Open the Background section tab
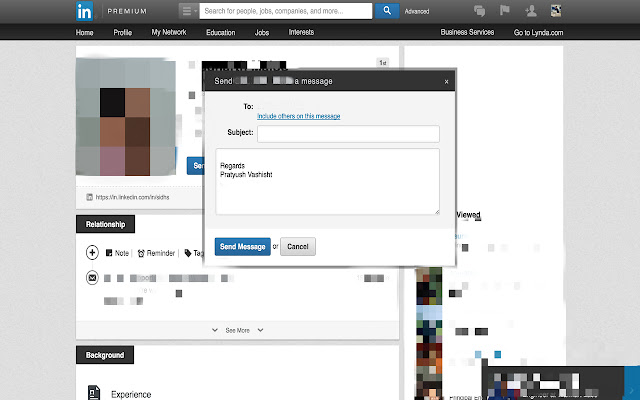This screenshot has width=640, height=400. click(x=105, y=355)
